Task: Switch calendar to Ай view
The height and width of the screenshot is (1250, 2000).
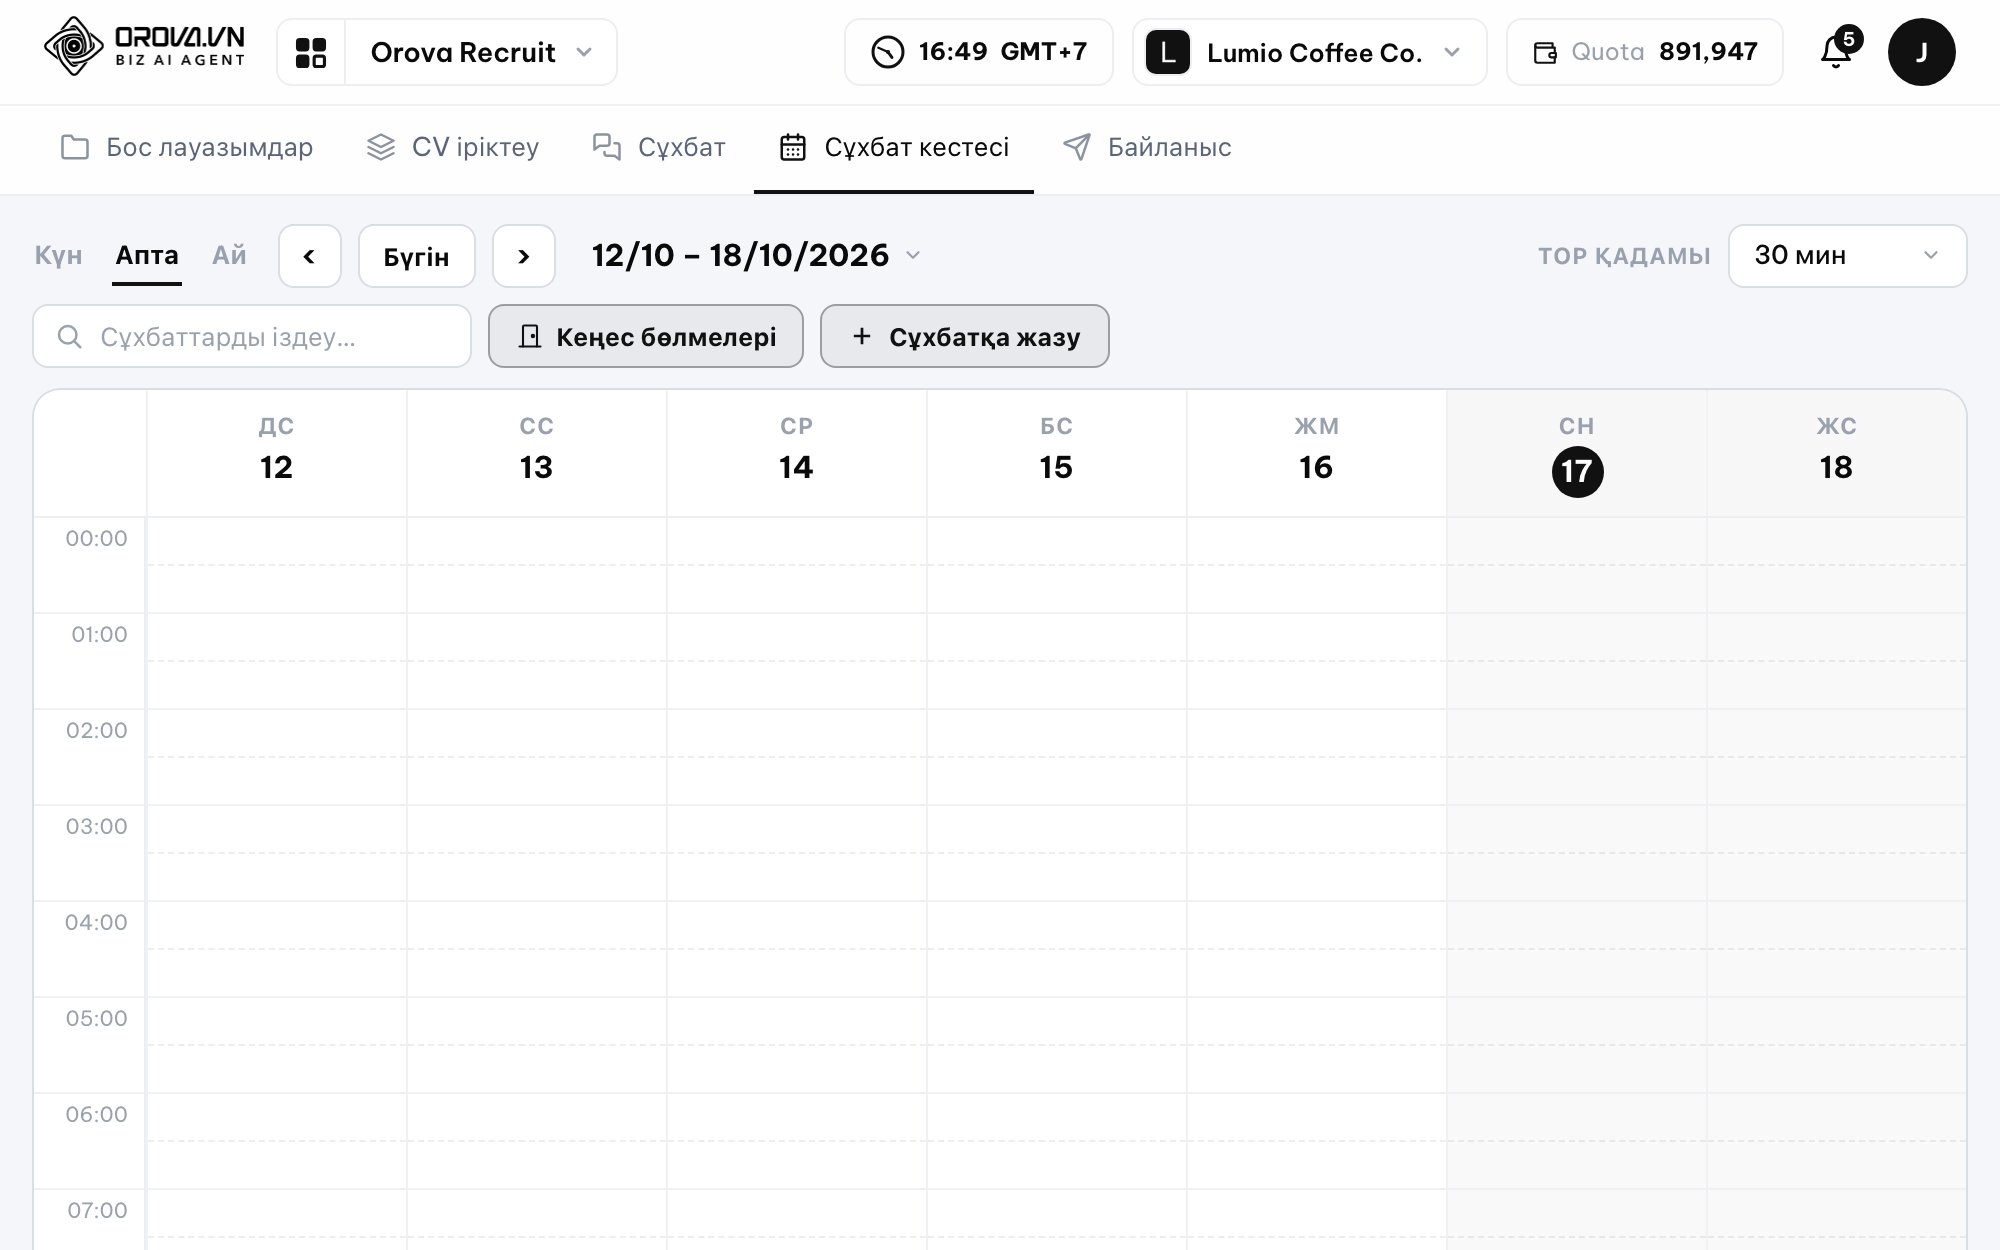Action: (x=229, y=256)
